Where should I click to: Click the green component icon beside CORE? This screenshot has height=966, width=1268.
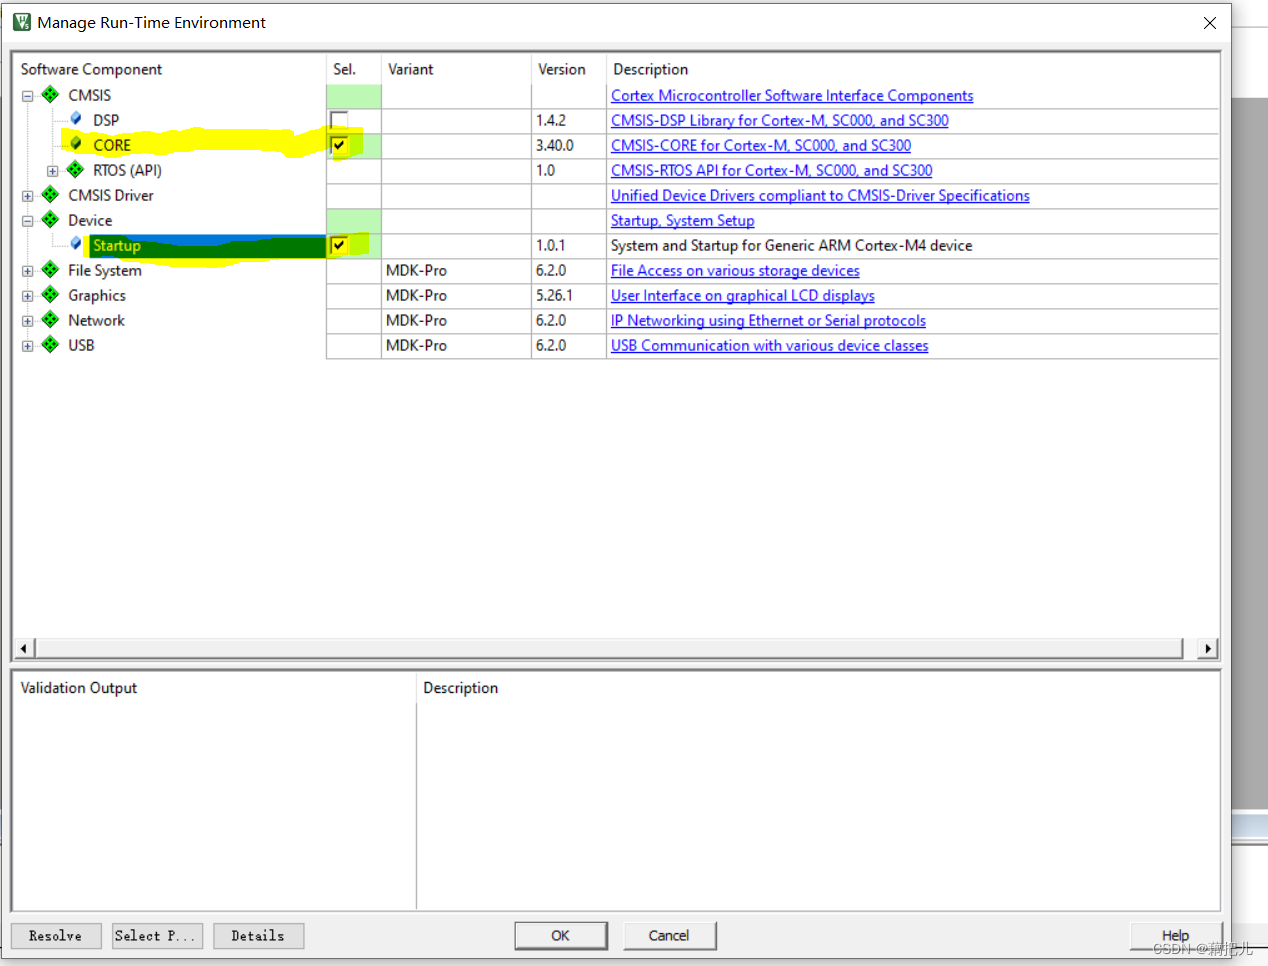(76, 144)
